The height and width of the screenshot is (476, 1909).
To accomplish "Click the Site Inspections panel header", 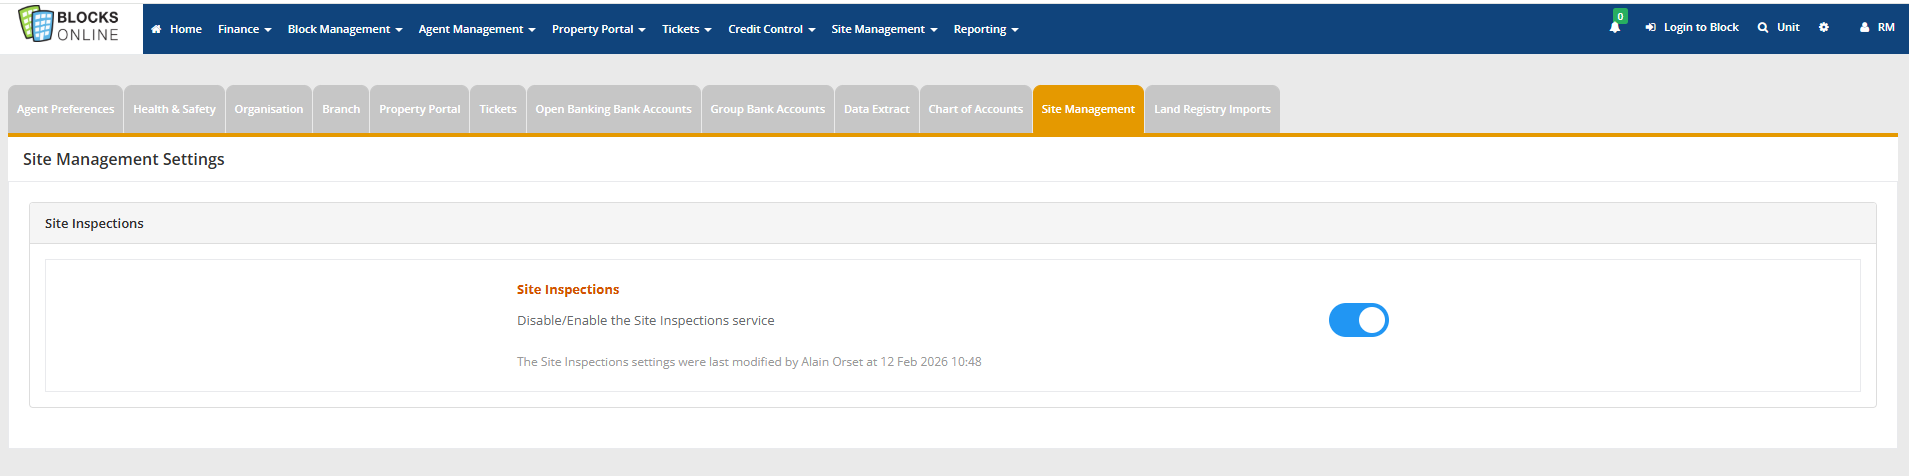I will (94, 223).
